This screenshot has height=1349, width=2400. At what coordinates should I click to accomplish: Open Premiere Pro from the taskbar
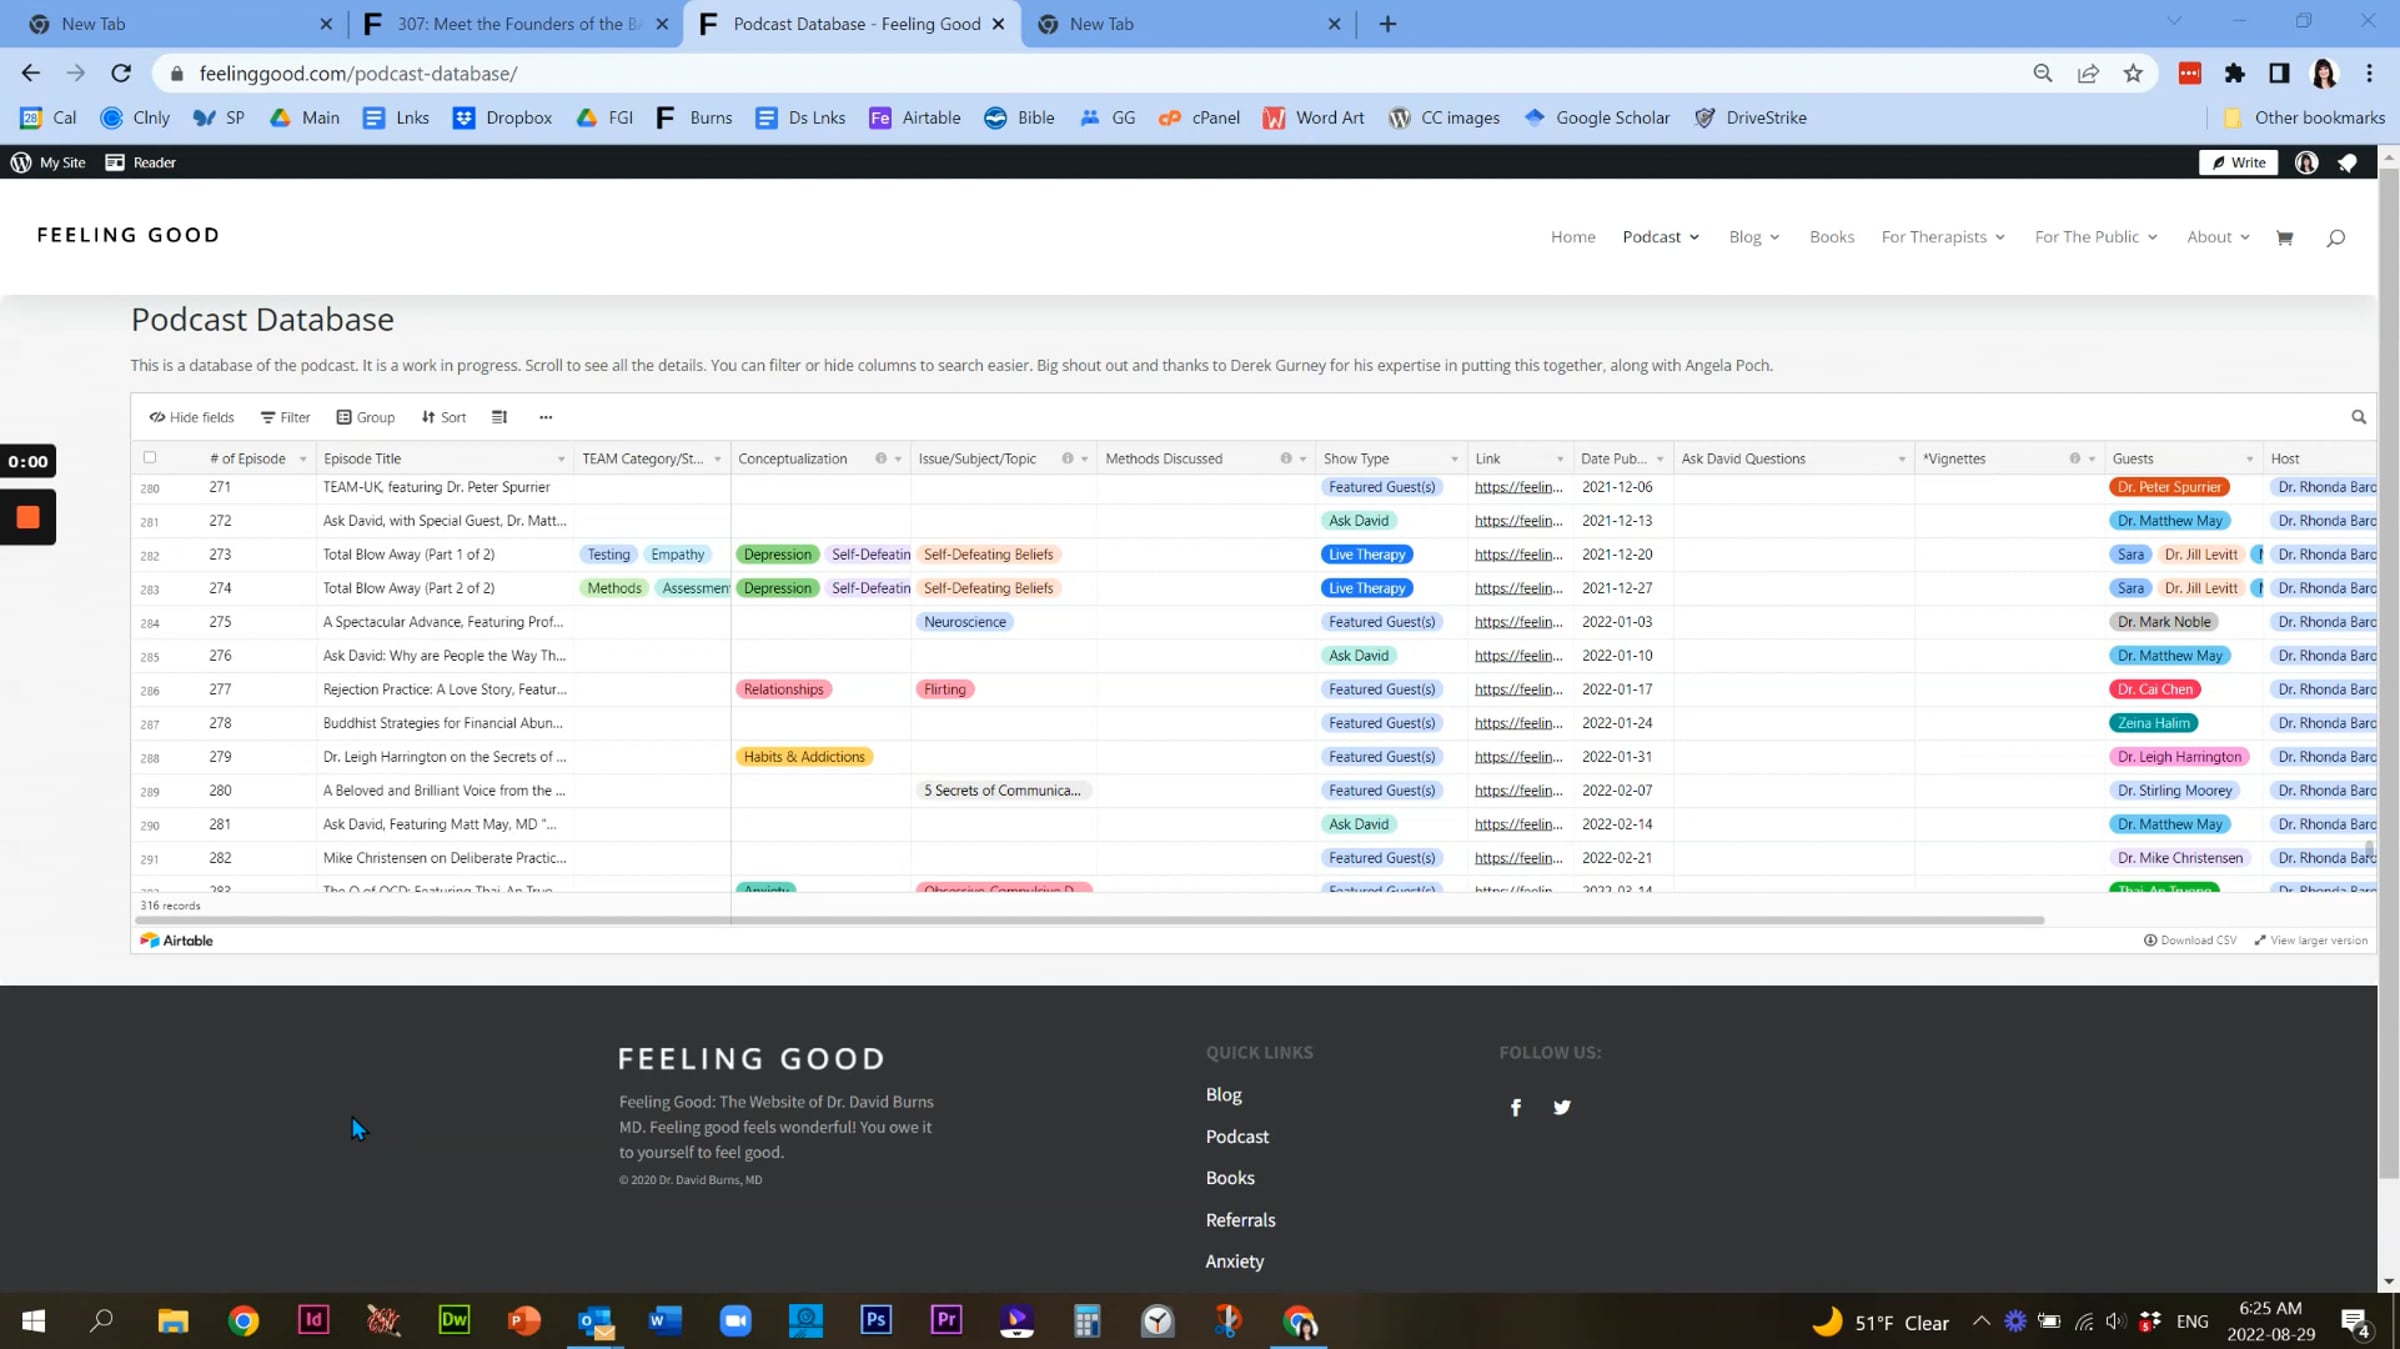(946, 1321)
